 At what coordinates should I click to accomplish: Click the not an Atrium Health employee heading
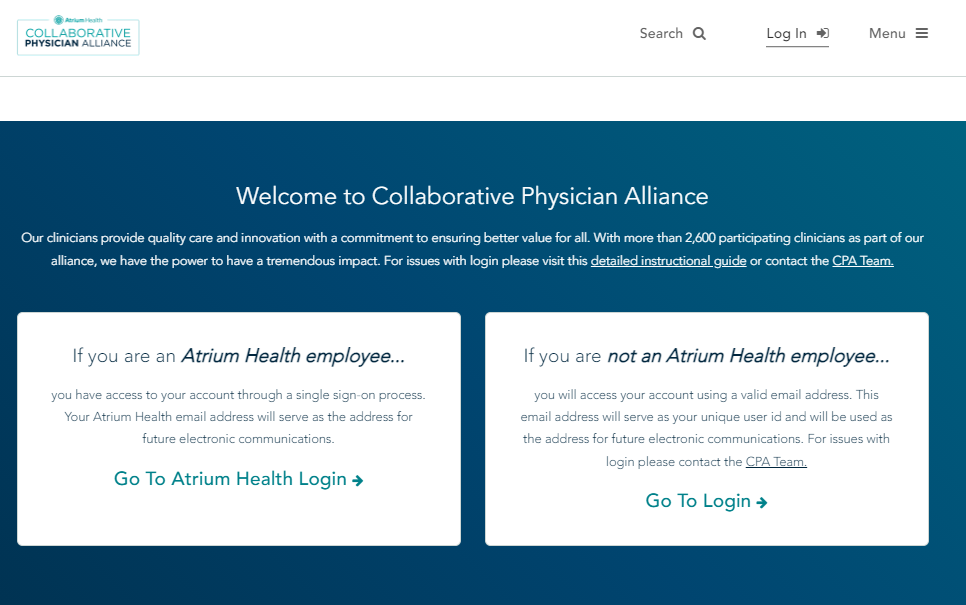pyautogui.click(x=706, y=355)
